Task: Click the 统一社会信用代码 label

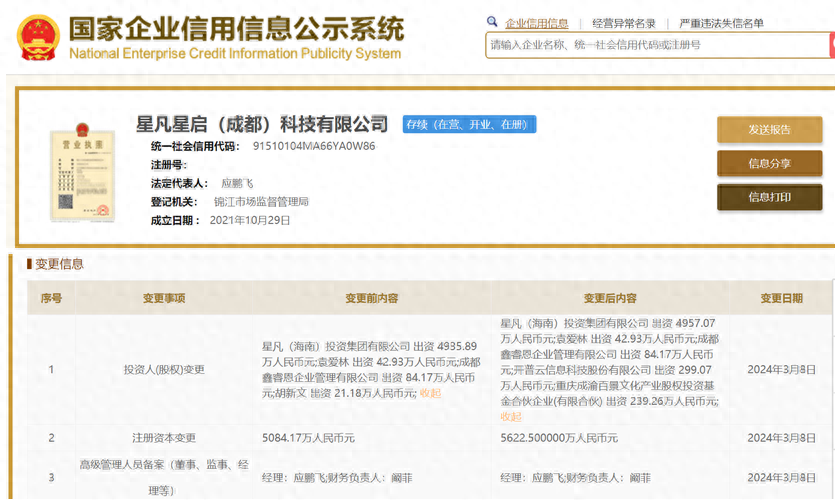Action: [x=195, y=147]
